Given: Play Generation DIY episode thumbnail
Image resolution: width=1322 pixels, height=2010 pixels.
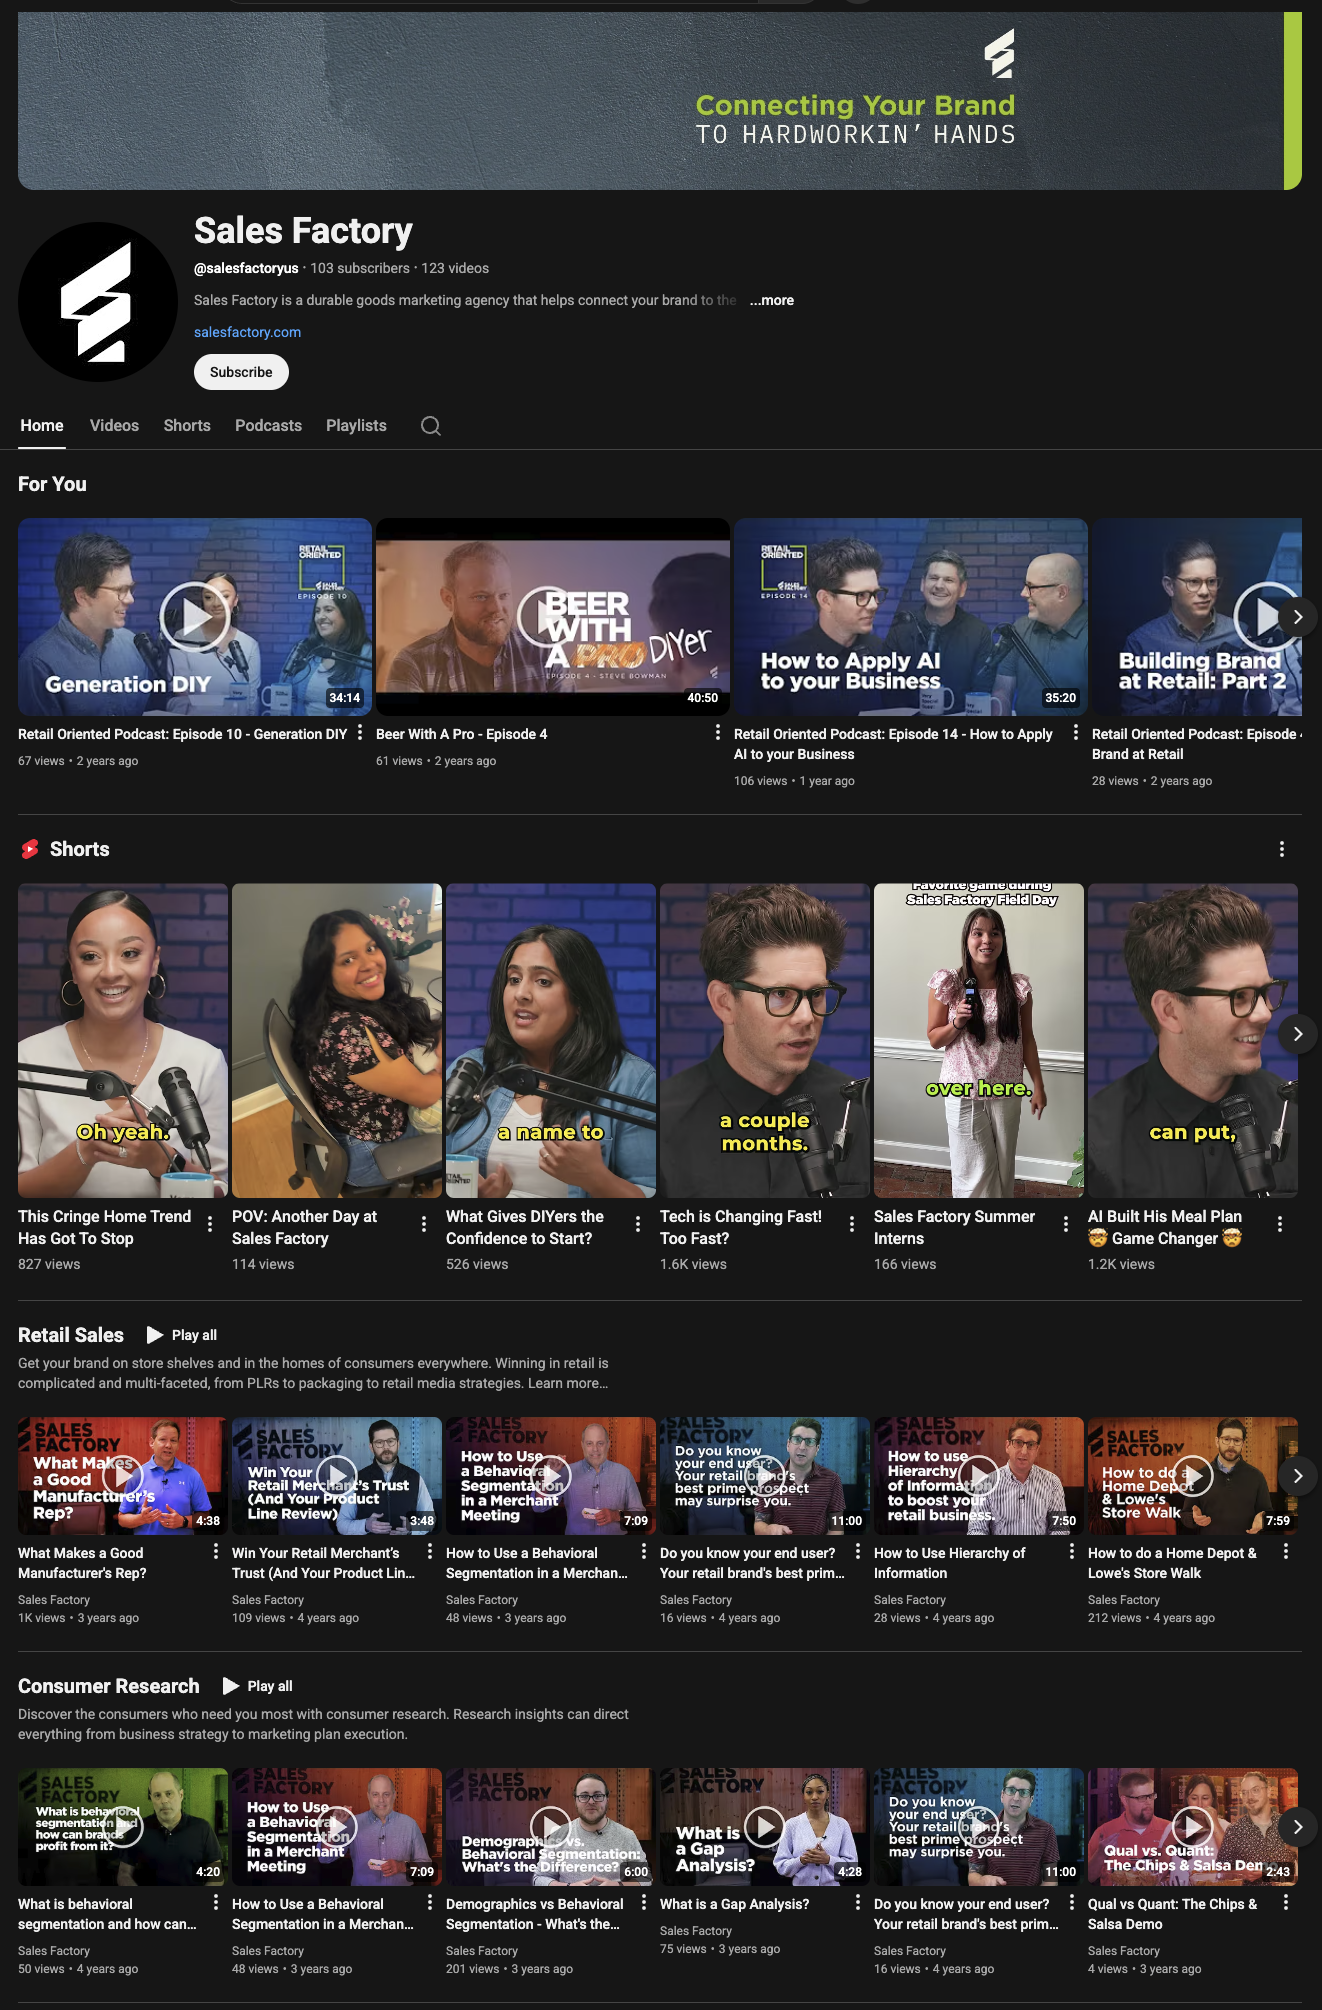Looking at the screenshot, I should [x=195, y=617].
